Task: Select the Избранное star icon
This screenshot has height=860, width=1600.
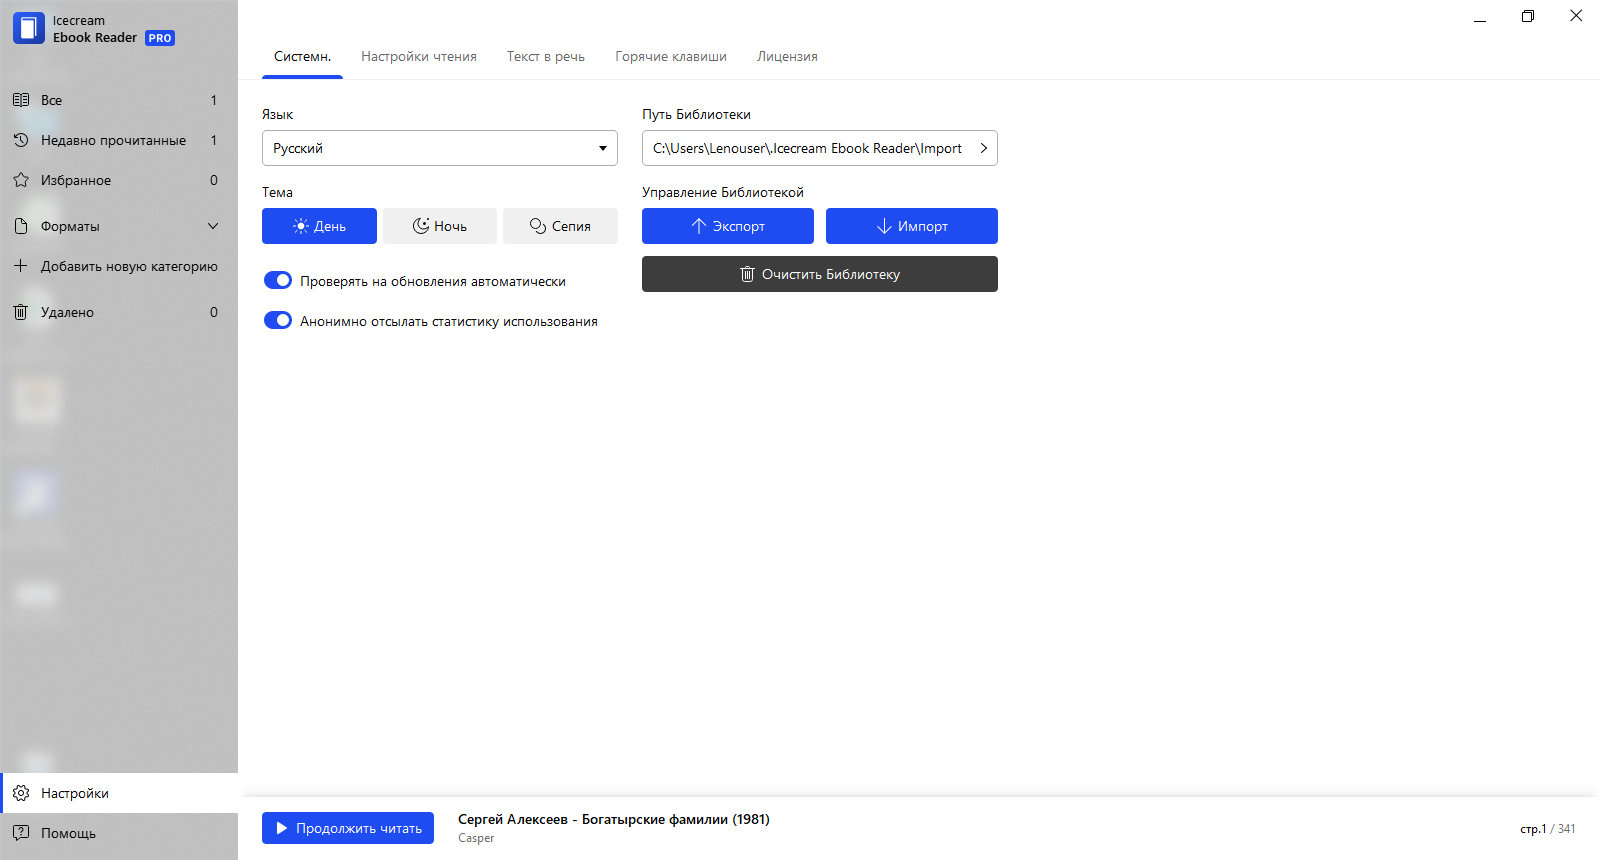Action: click(21, 180)
